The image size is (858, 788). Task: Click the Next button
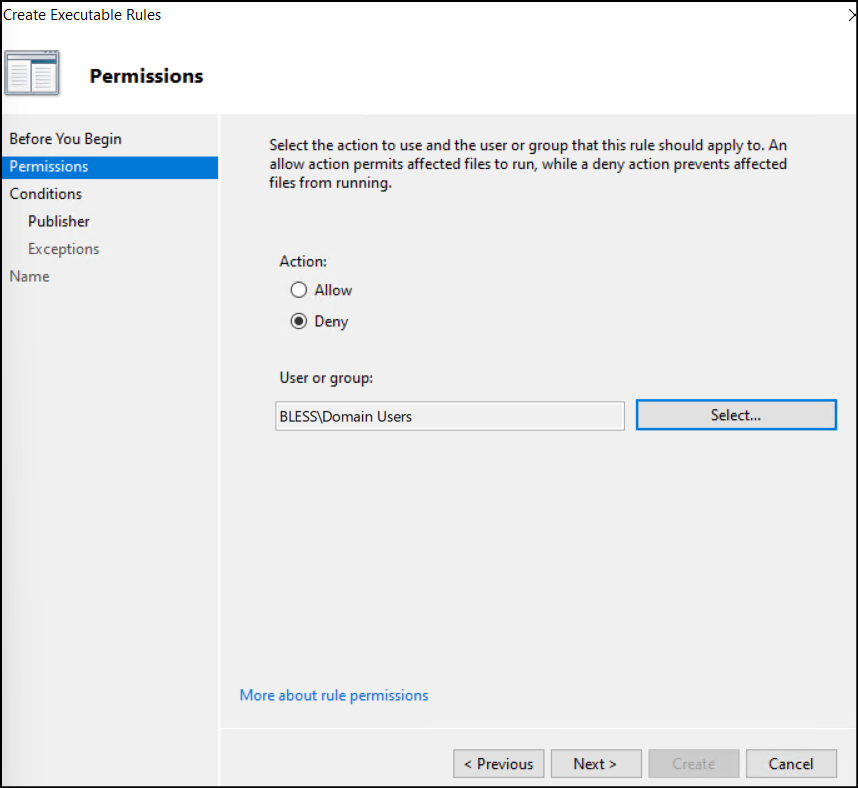pos(596,763)
